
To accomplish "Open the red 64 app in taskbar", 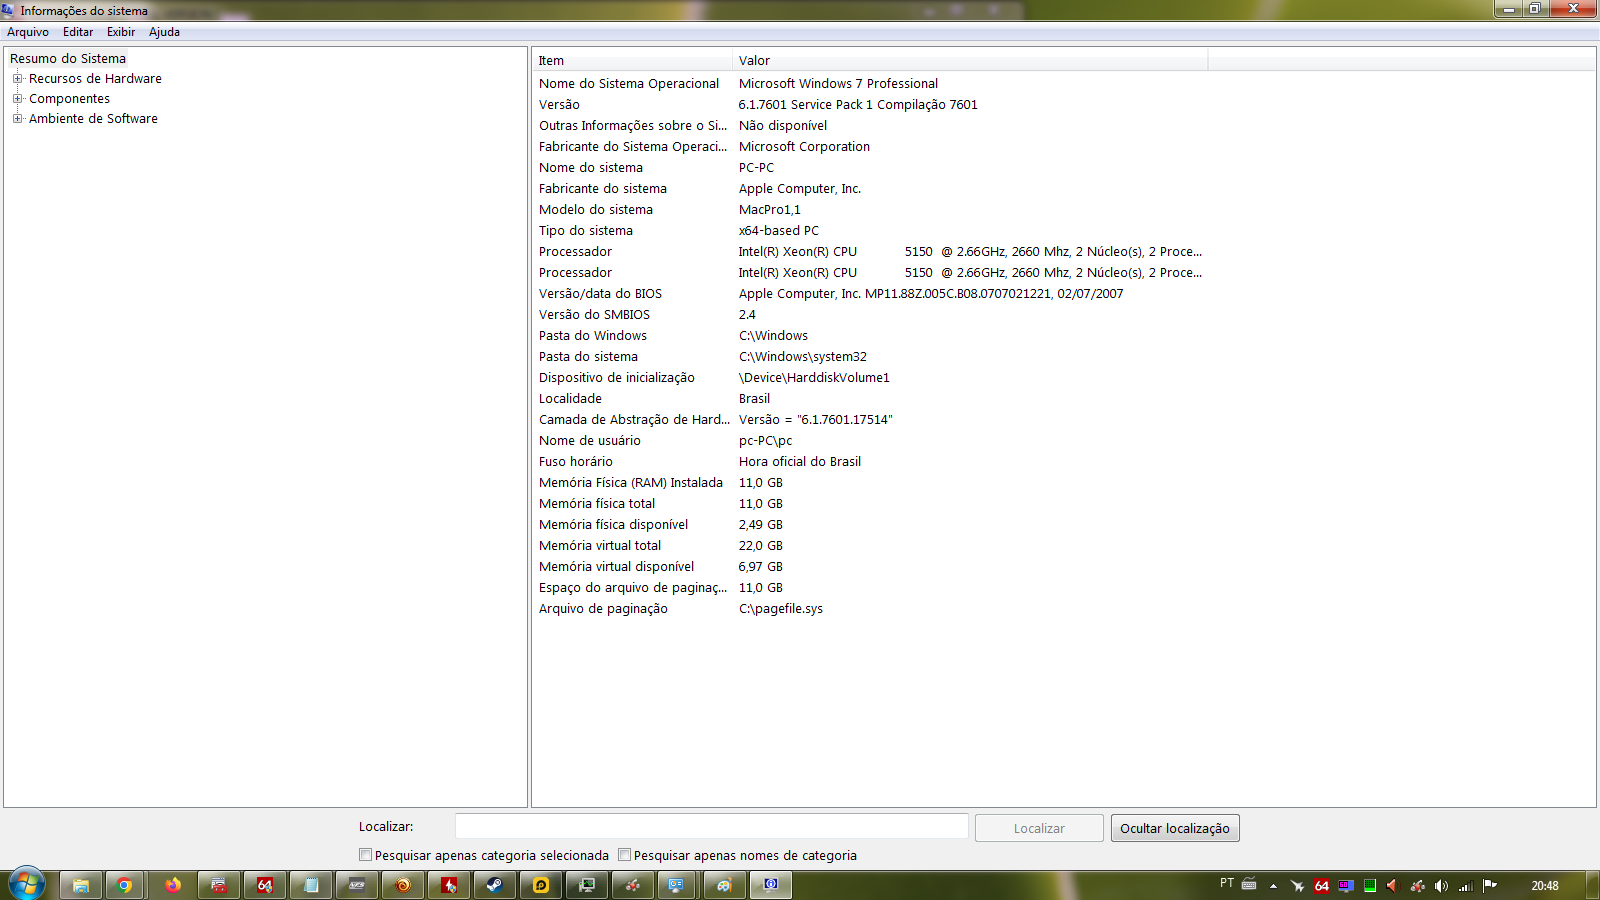I will 265,885.
